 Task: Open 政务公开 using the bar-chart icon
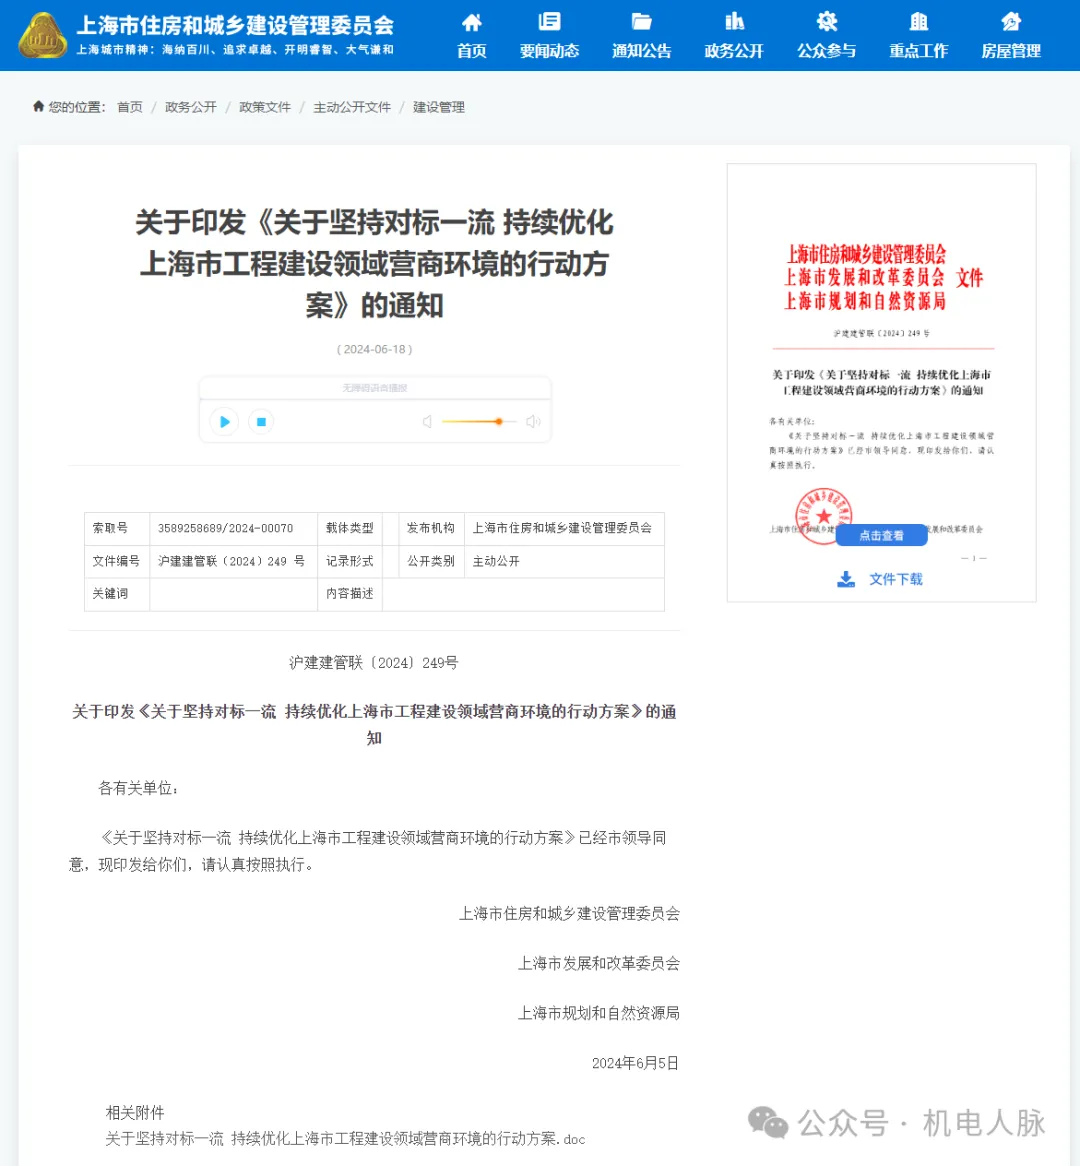click(x=733, y=22)
